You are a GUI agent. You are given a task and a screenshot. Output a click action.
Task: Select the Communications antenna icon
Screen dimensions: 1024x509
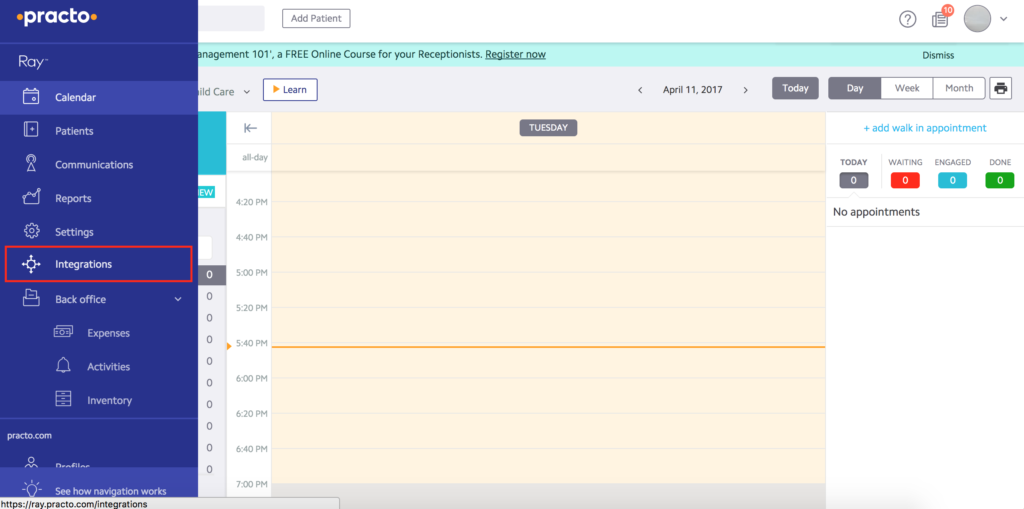pos(32,164)
